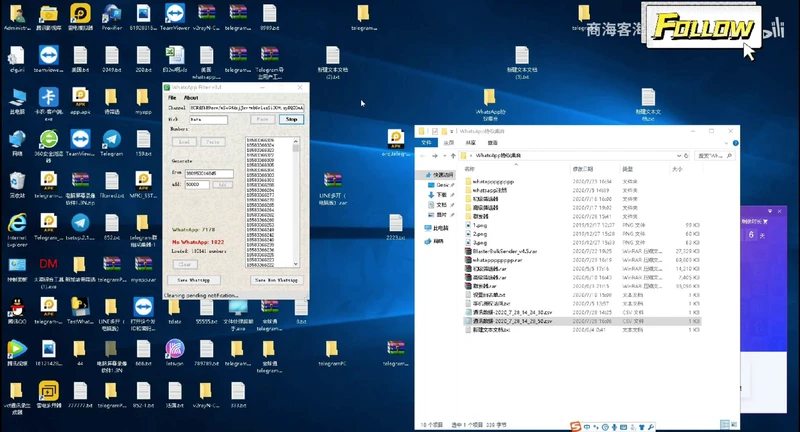Select the Filtered.txt desktop file
The height and width of the screenshot is (432, 800).
(112, 185)
